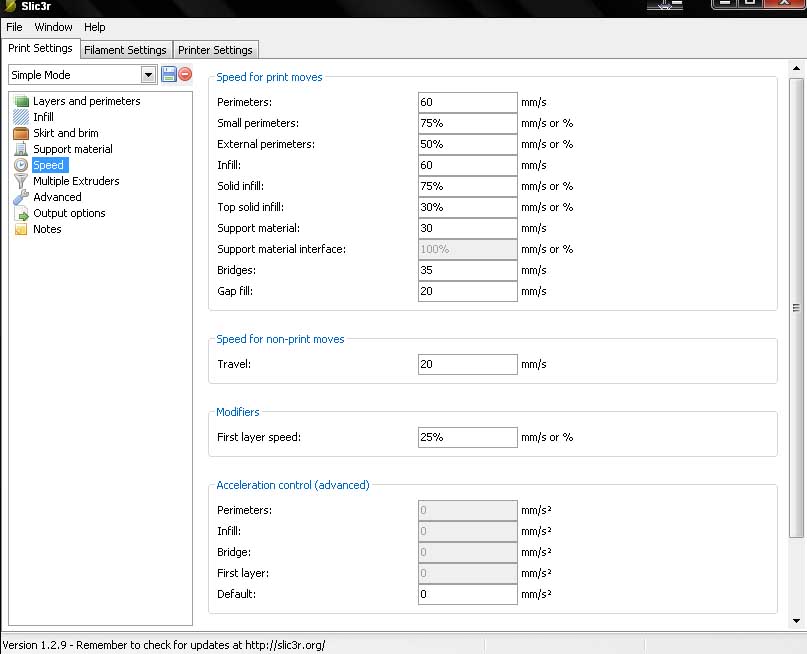Click the Small perimeters speed field
The width and height of the screenshot is (807, 654).
pyautogui.click(x=467, y=123)
